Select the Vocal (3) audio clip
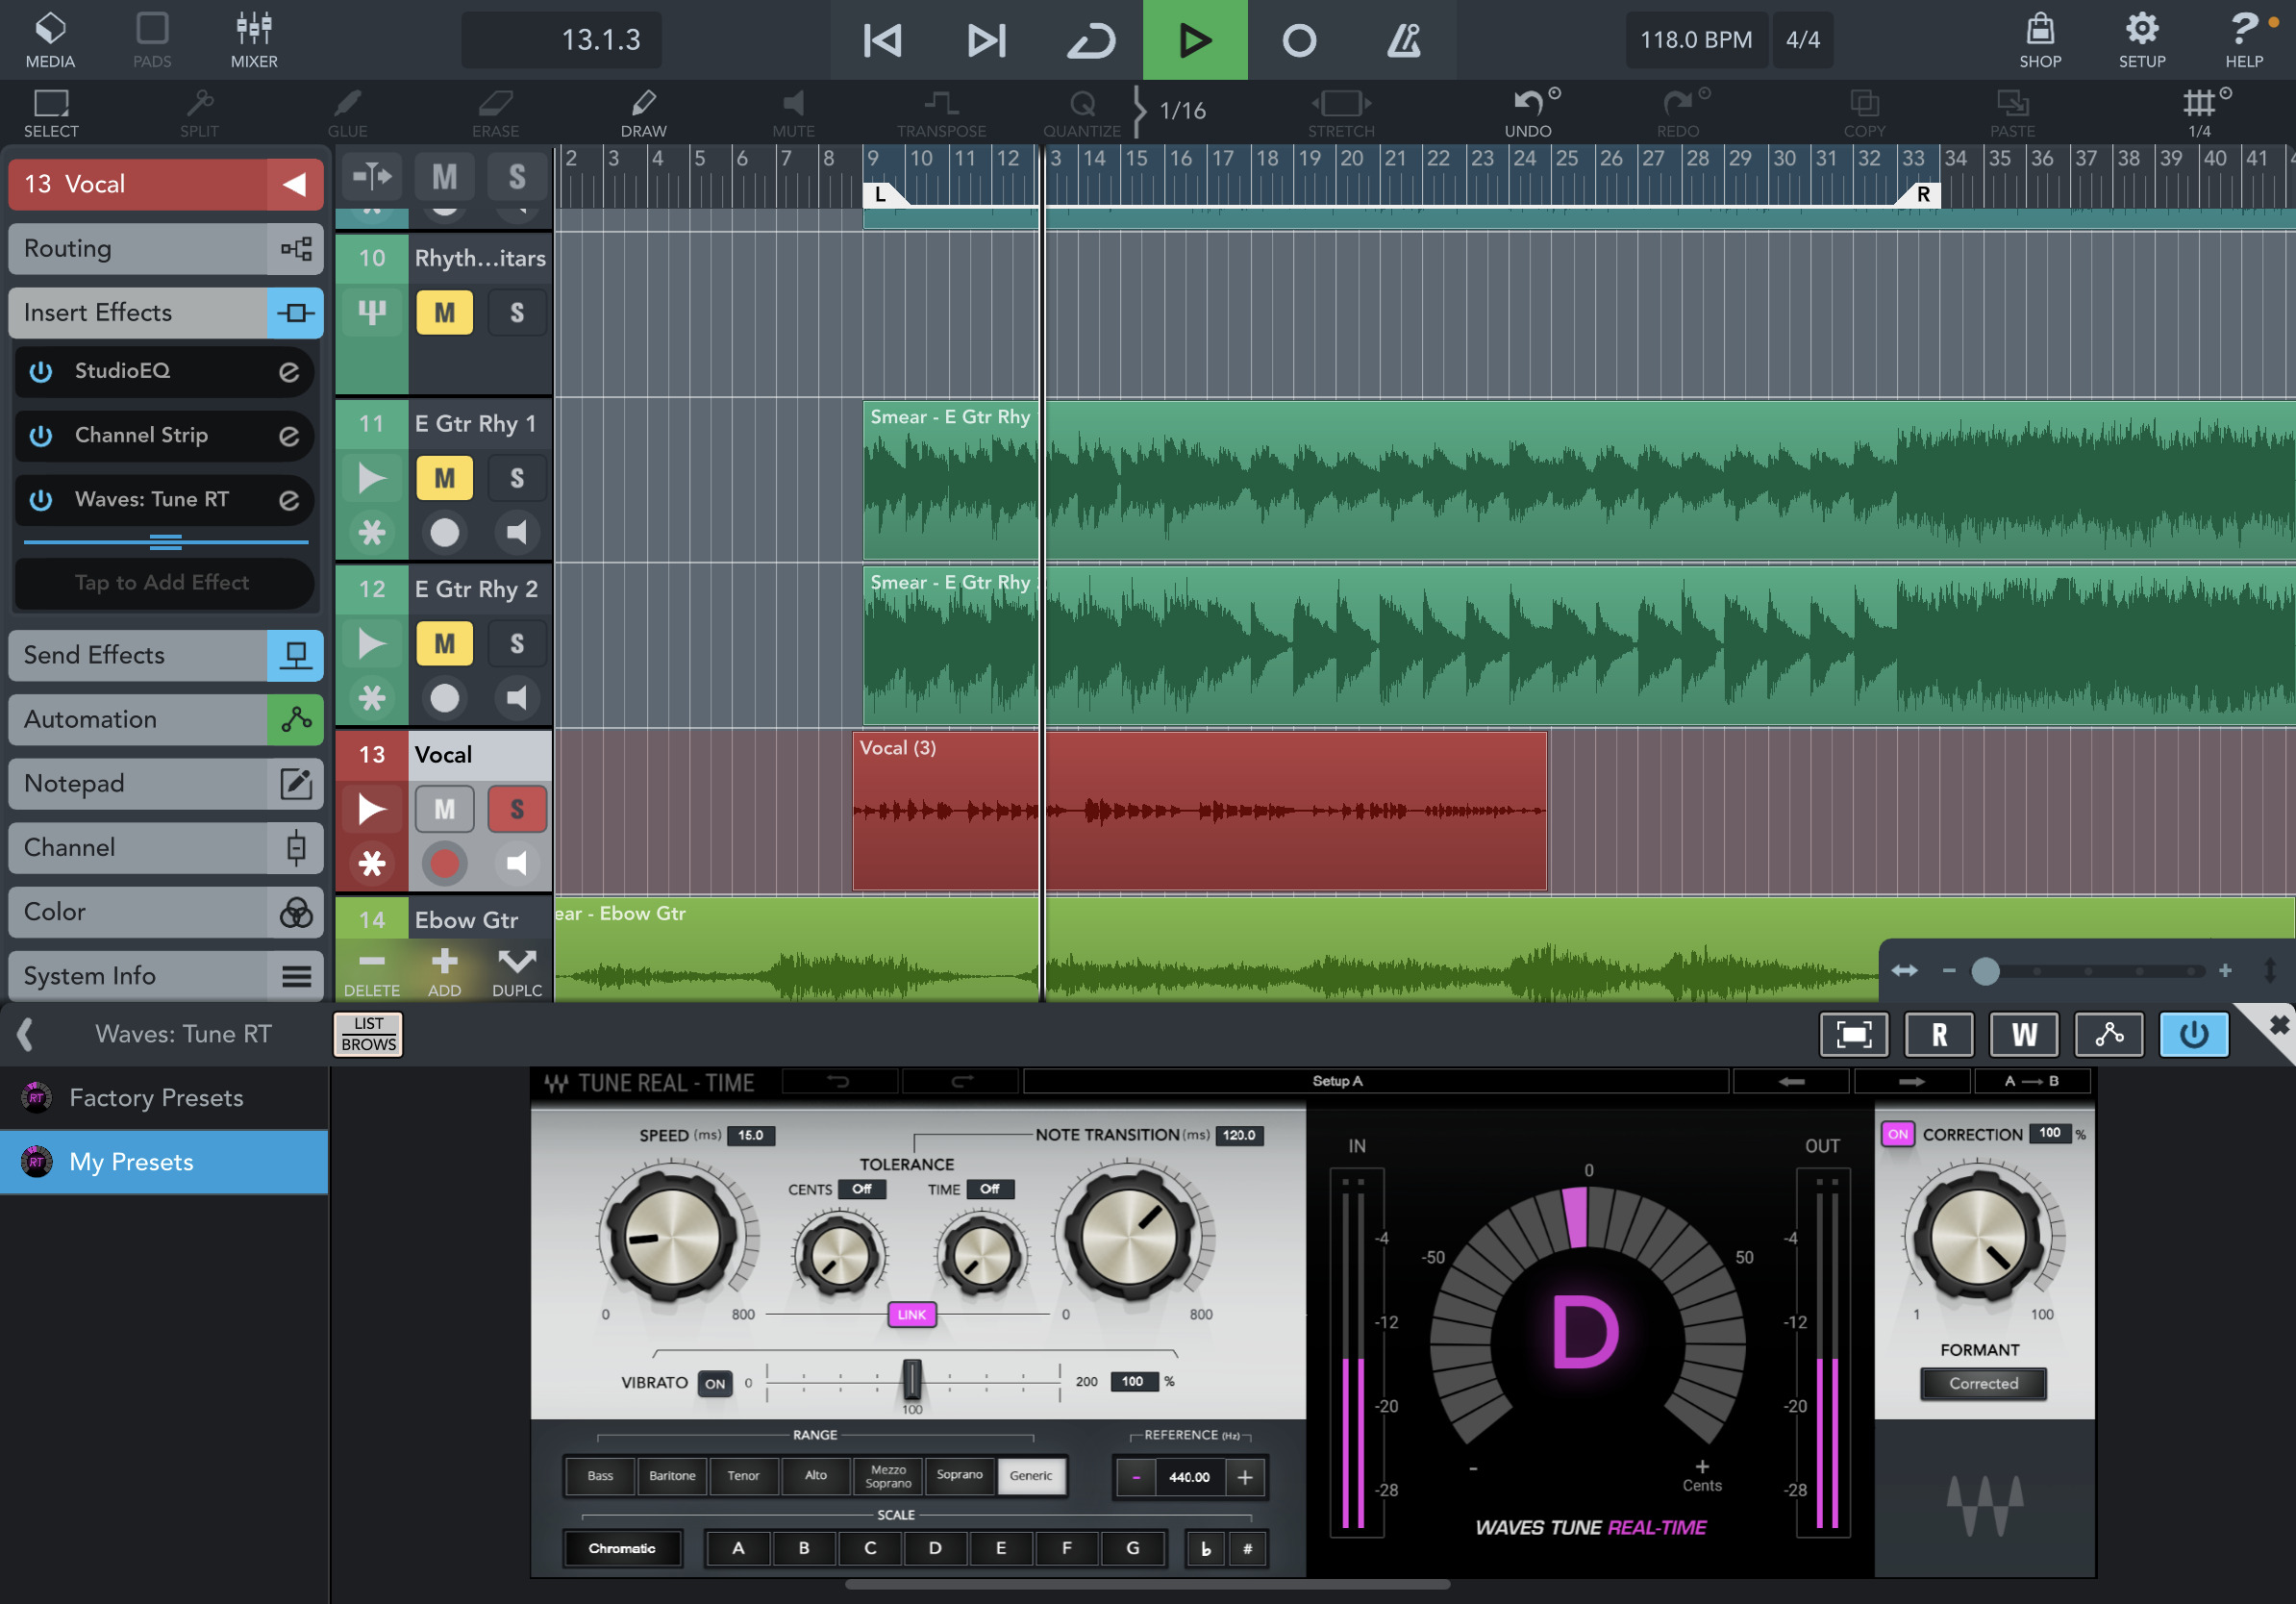This screenshot has width=2296, height=1604. 1199,811
